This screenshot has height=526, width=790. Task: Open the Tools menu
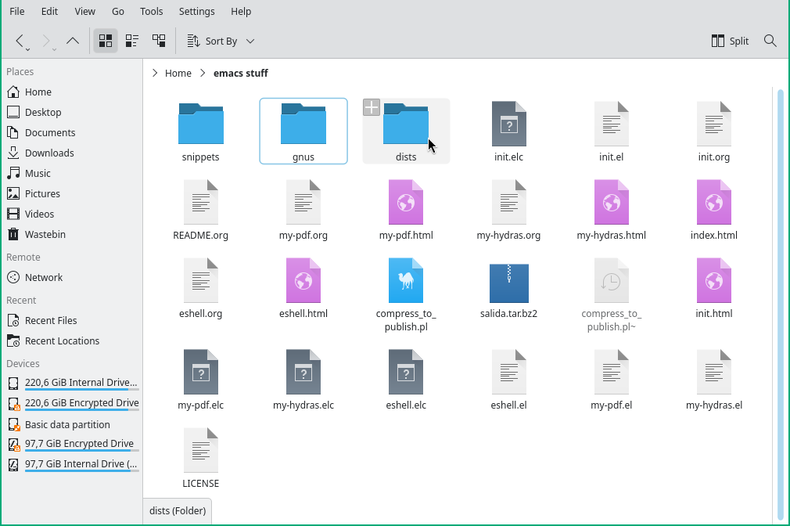click(151, 11)
